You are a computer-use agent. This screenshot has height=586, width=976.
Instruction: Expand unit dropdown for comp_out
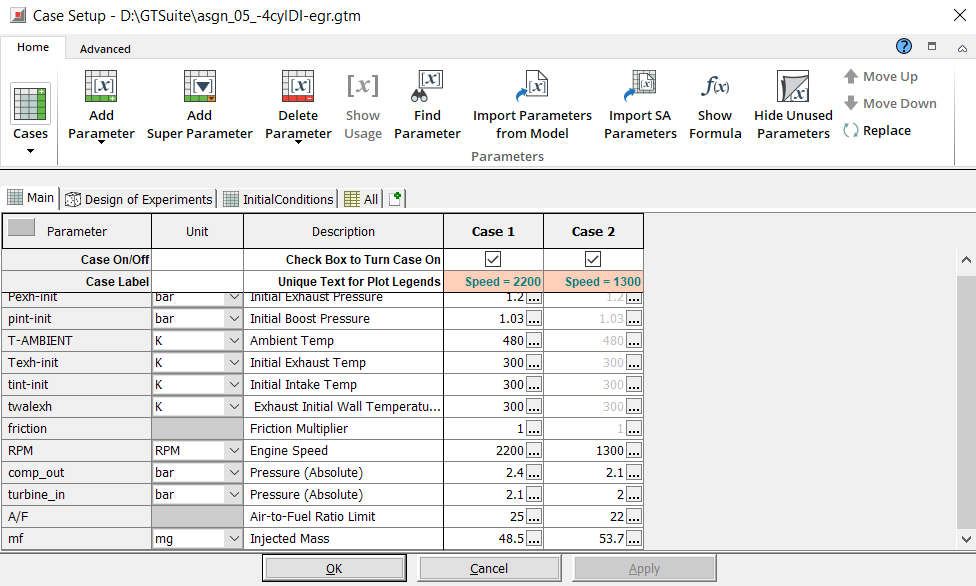pos(234,473)
